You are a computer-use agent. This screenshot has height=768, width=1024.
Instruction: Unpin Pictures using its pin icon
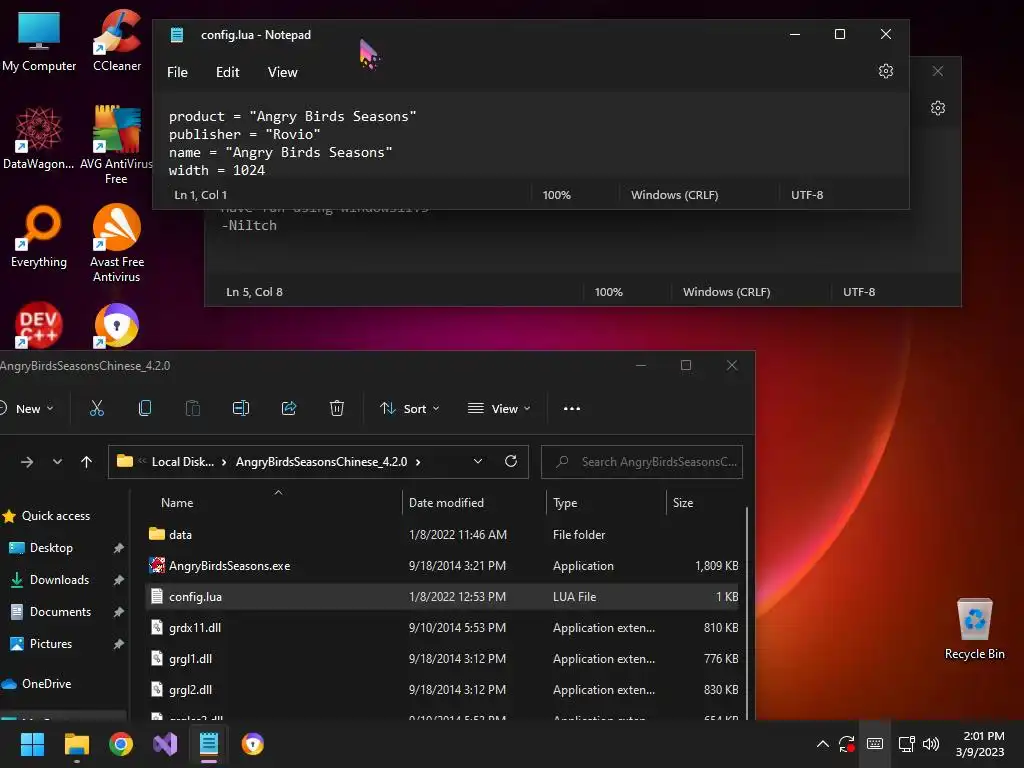pyautogui.click(x=118, y=644)
